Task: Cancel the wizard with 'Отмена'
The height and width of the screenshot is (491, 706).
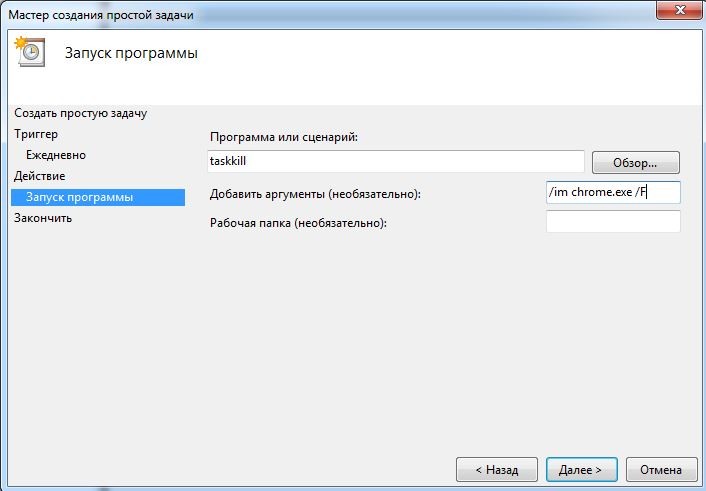Action: coord(661,469)
